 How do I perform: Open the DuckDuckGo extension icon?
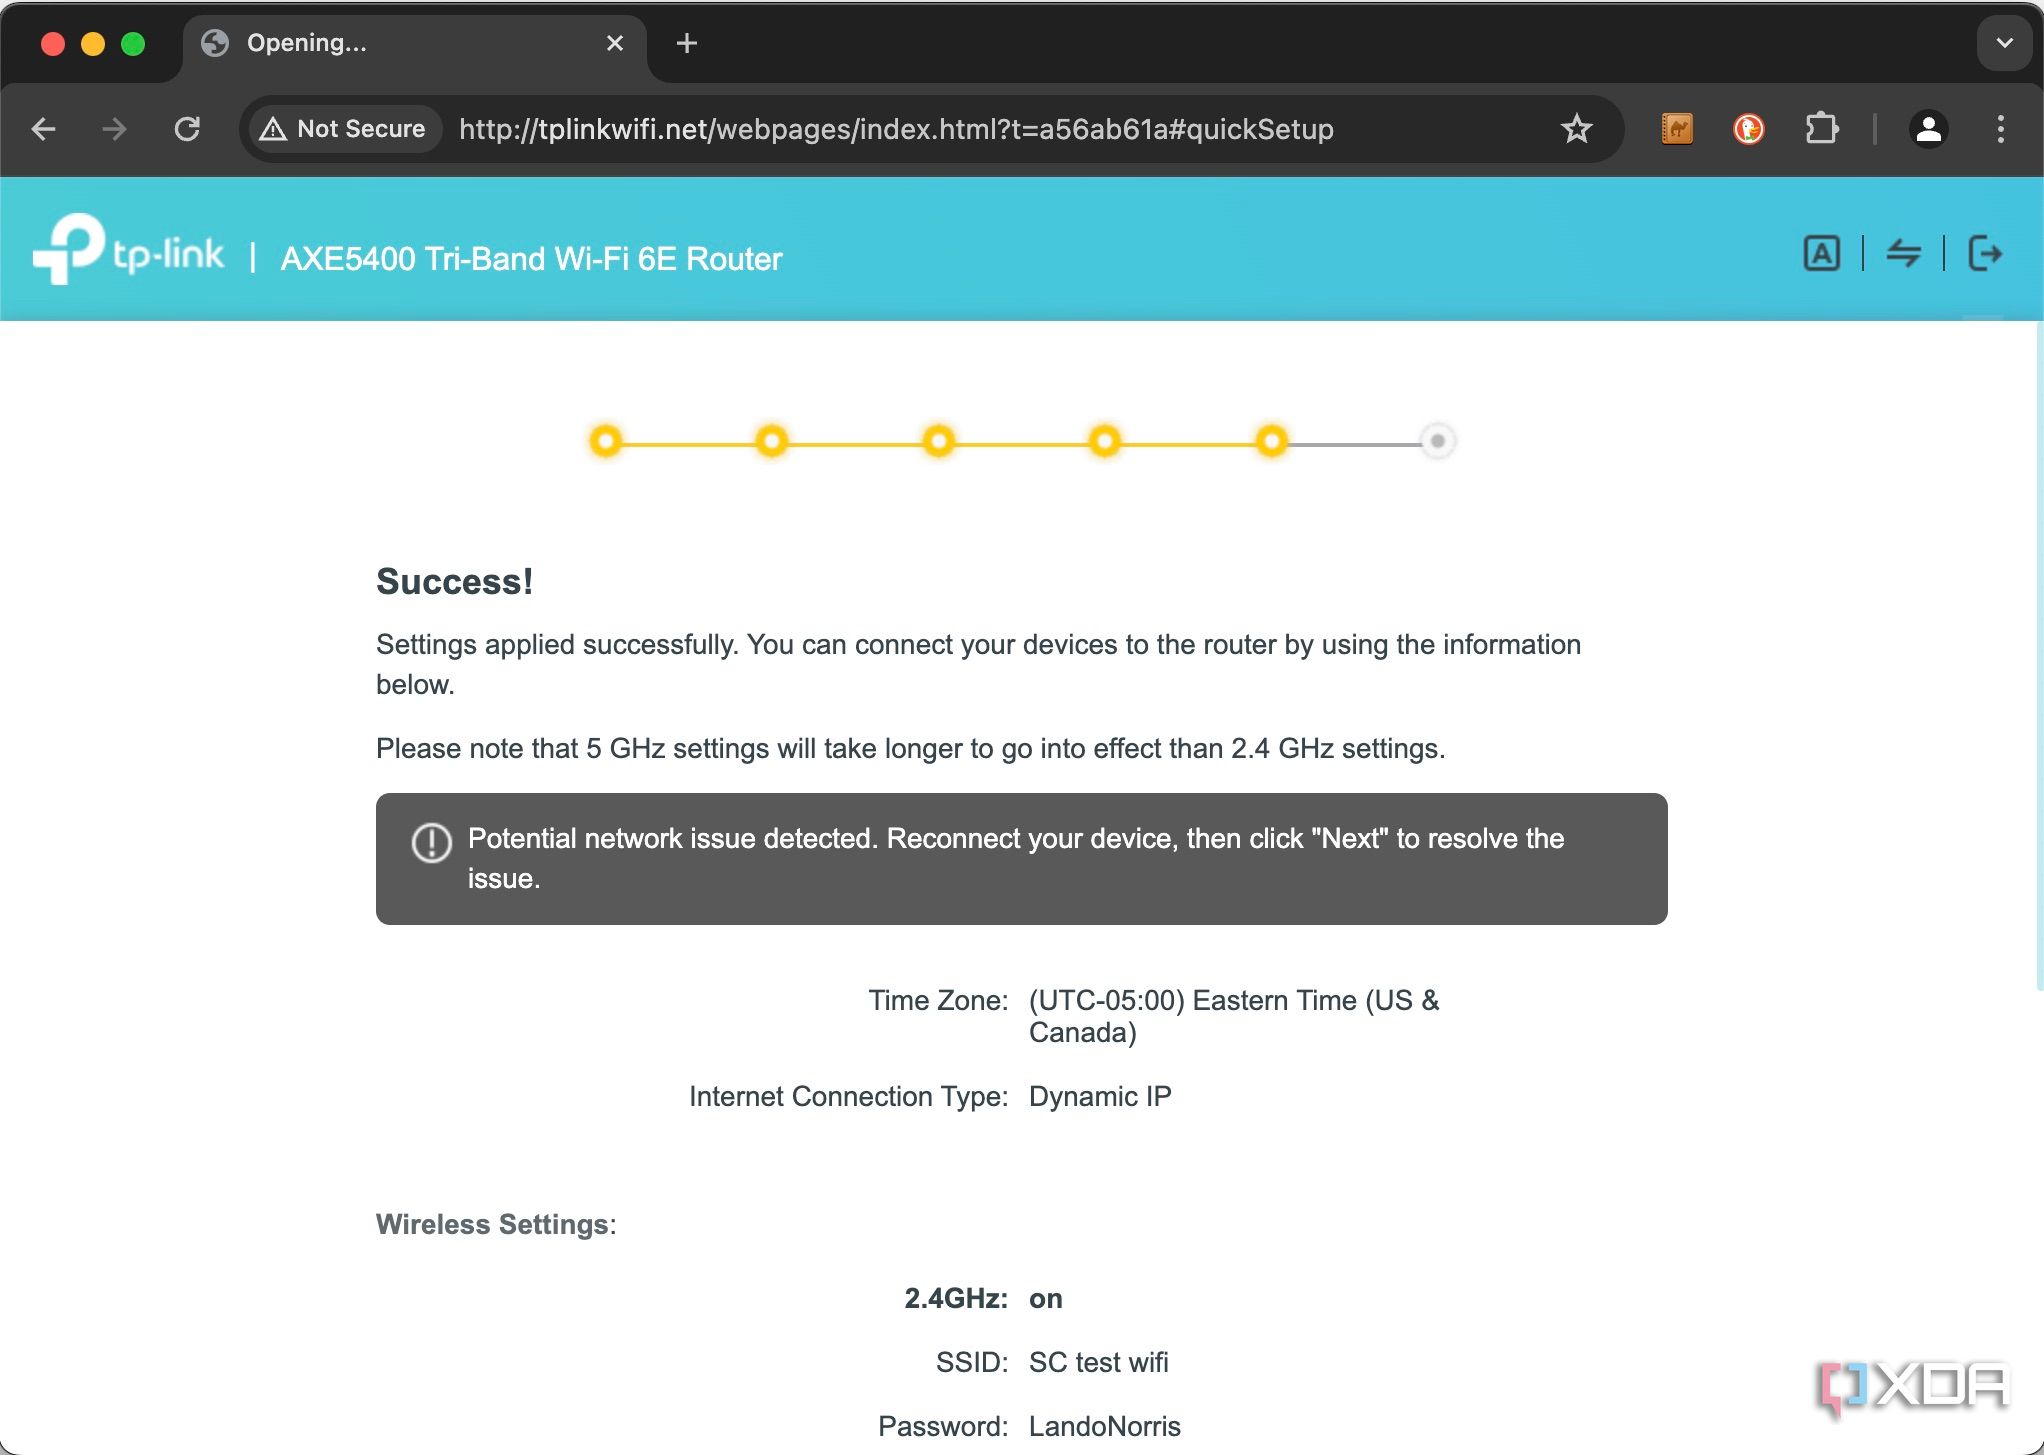point(1748,129)
